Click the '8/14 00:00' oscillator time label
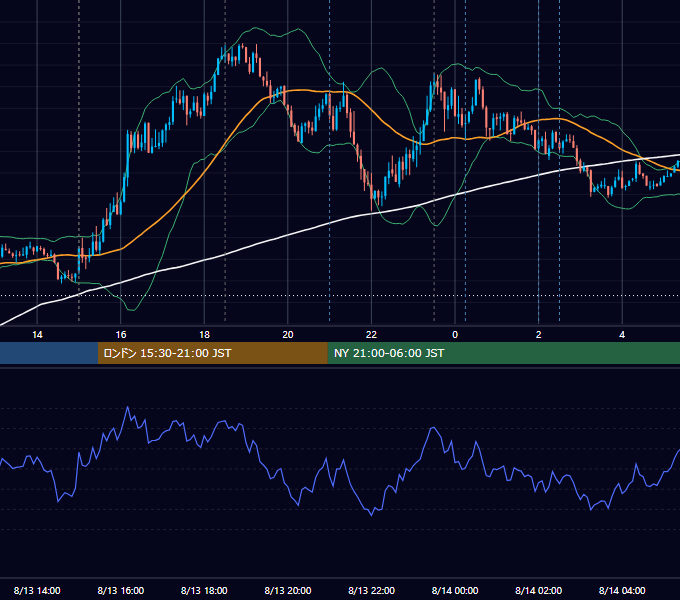The height and width of the screenshot is (600, 680). pyautogui.click(x=455, y=590)
